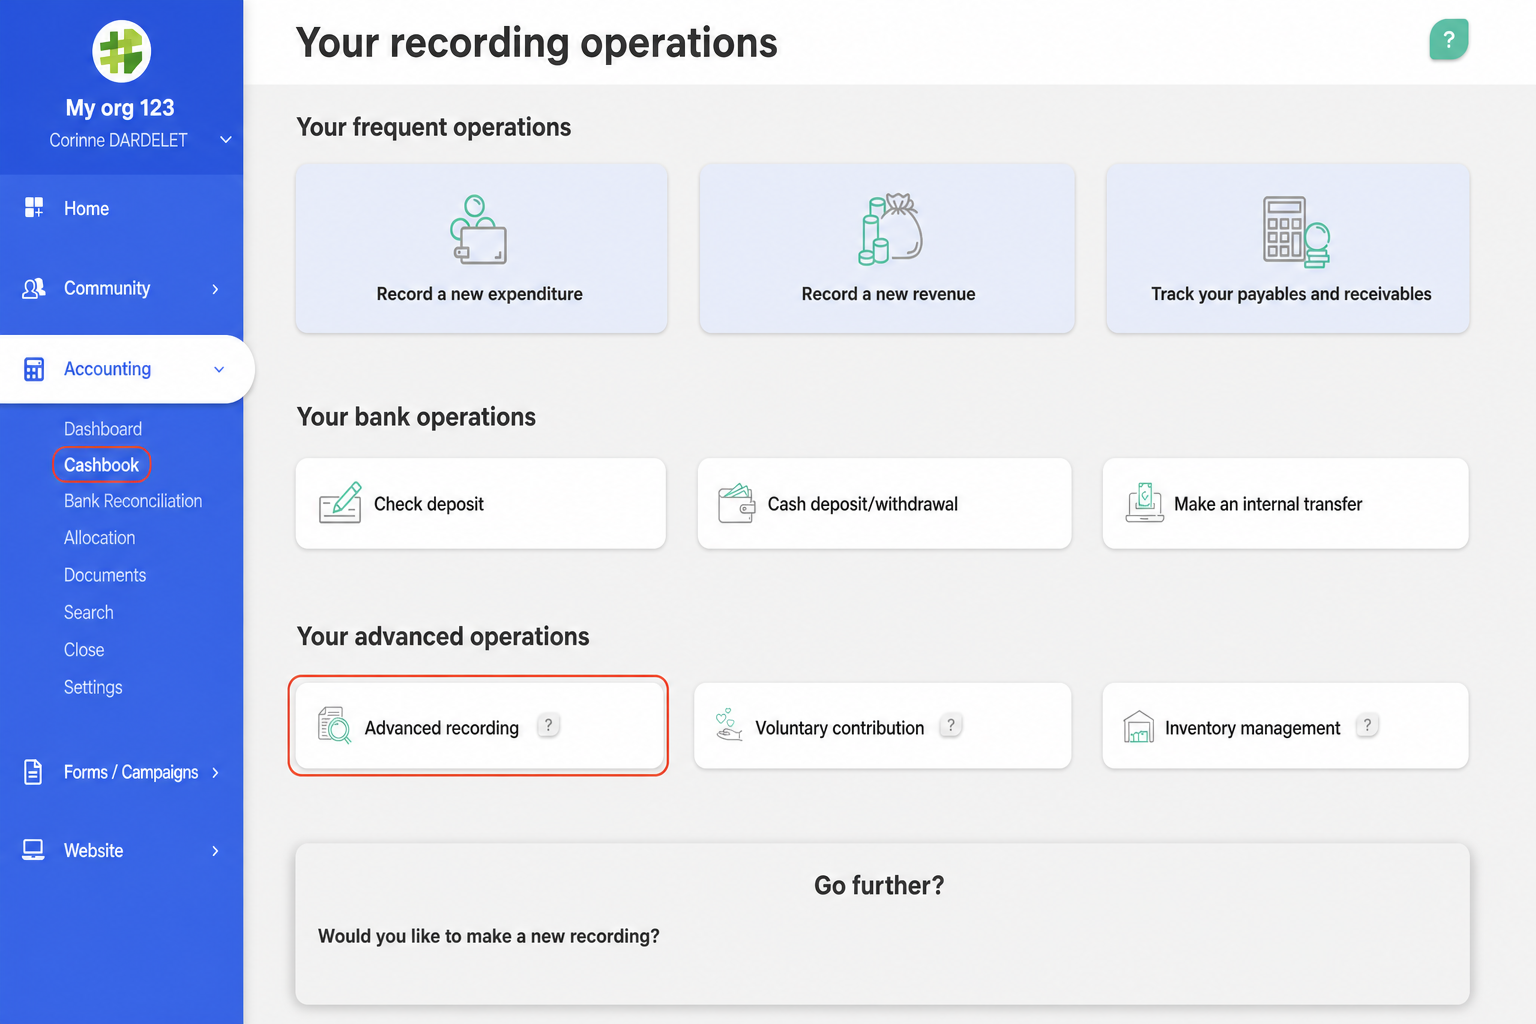Click the internal transfer icon
This screenshot has height=1024, width=1536.
point(1145,503)
